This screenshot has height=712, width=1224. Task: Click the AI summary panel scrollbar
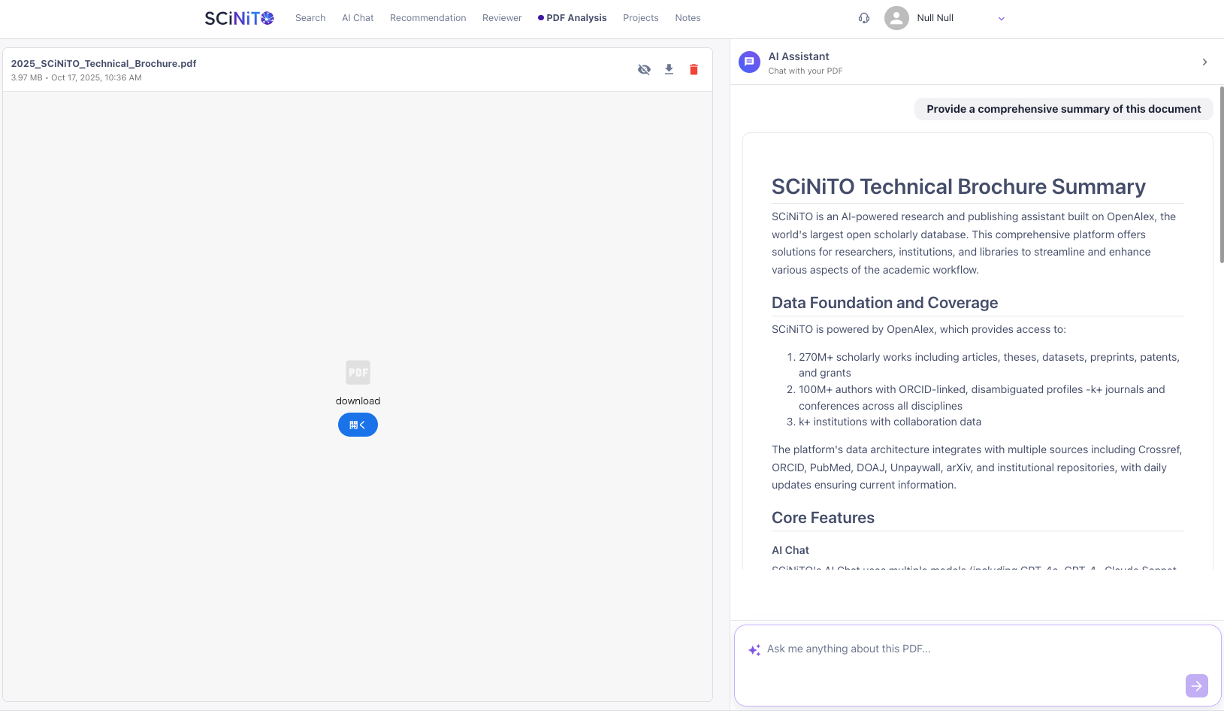click(x=1219, y=200)
